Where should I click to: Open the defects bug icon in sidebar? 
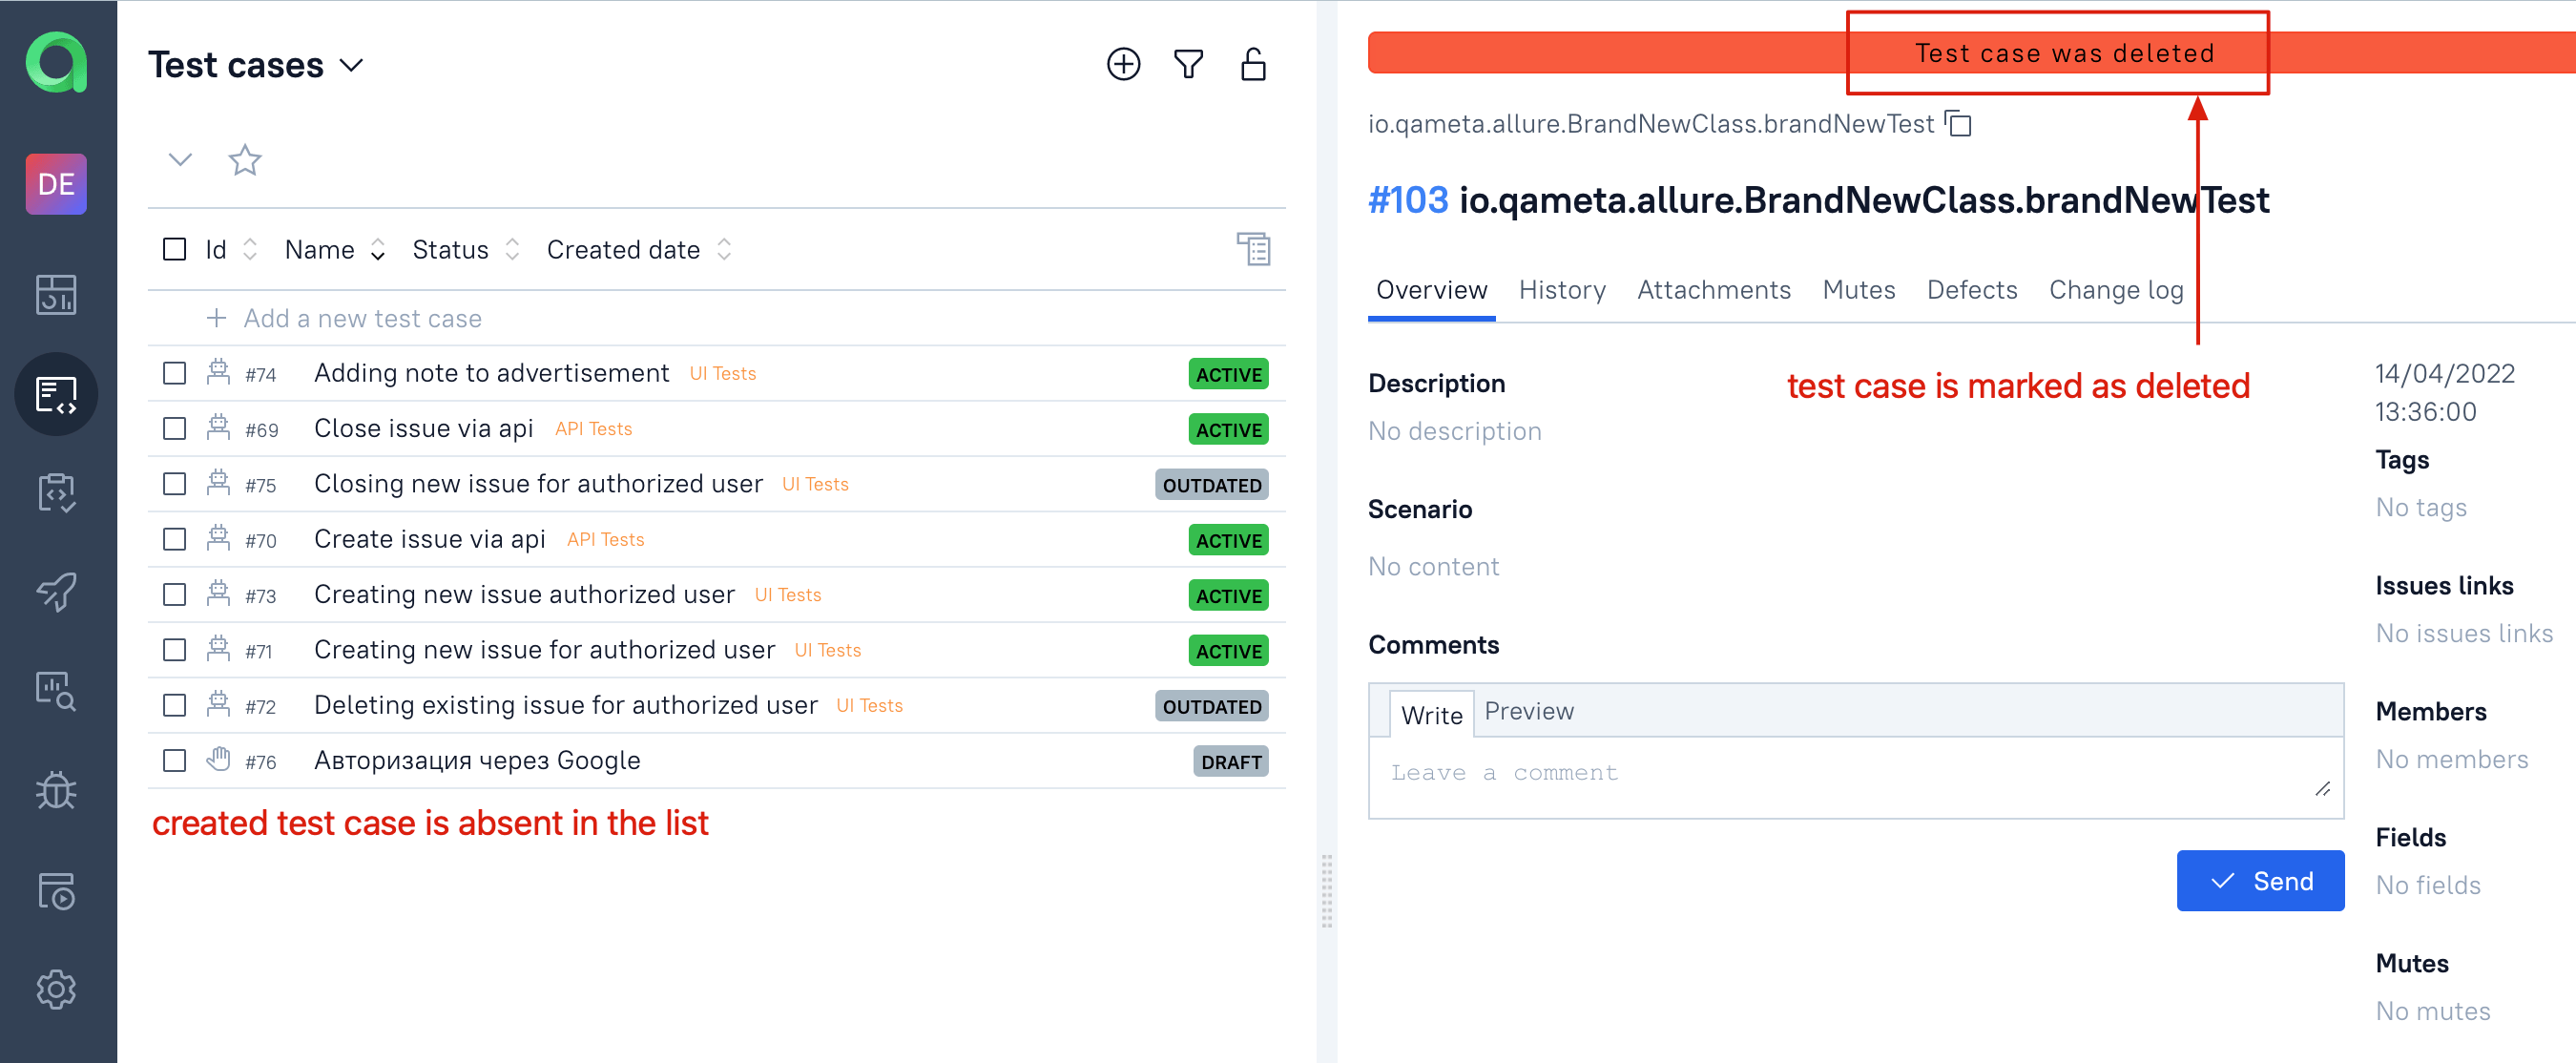click(56, 790)
